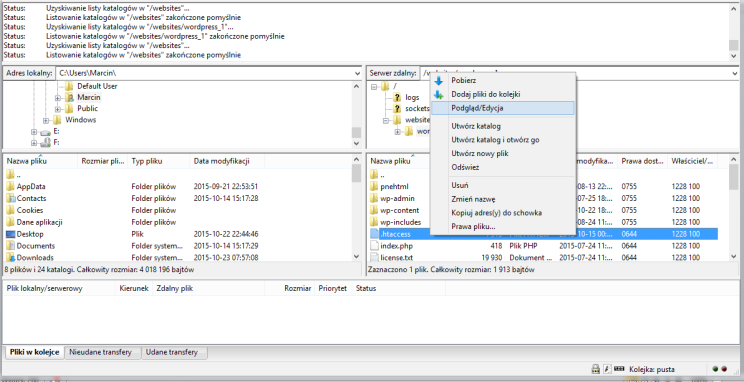Screen dimensions: 744x382
Task: Expand the F: drive node
Action: [34, 143]
